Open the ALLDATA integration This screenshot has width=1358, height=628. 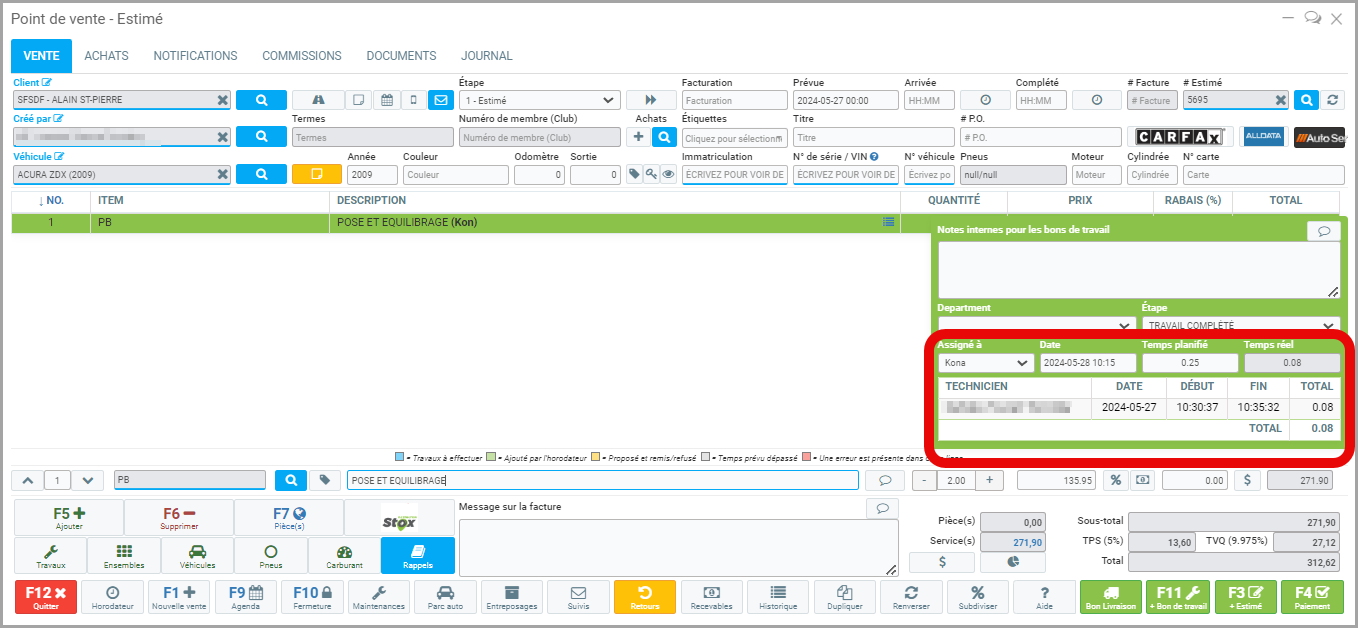(x=1262, y=137)
